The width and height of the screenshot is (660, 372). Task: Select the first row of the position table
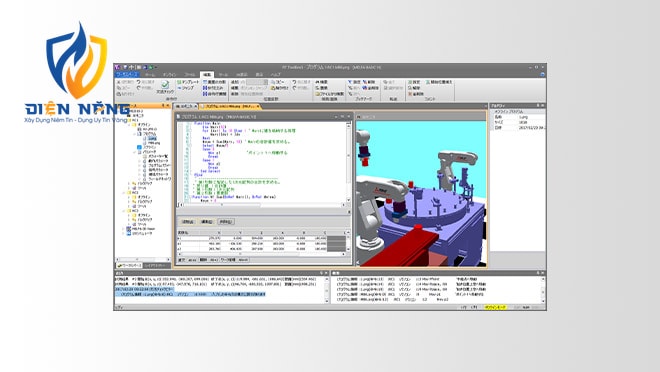tap(261, 238)
